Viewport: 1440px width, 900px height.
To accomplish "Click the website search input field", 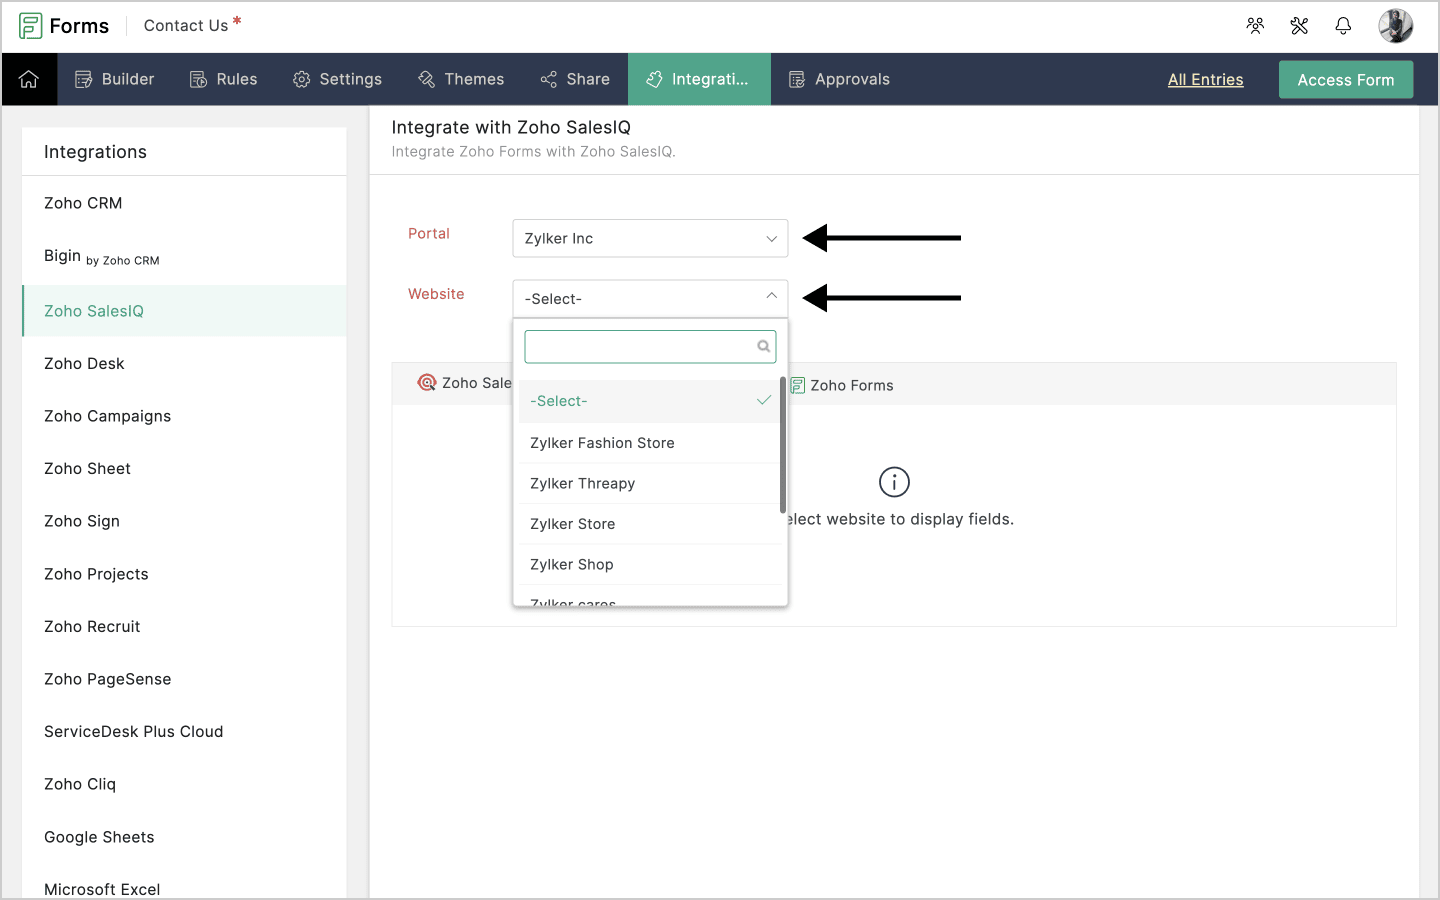I will (x=650, y=347).
